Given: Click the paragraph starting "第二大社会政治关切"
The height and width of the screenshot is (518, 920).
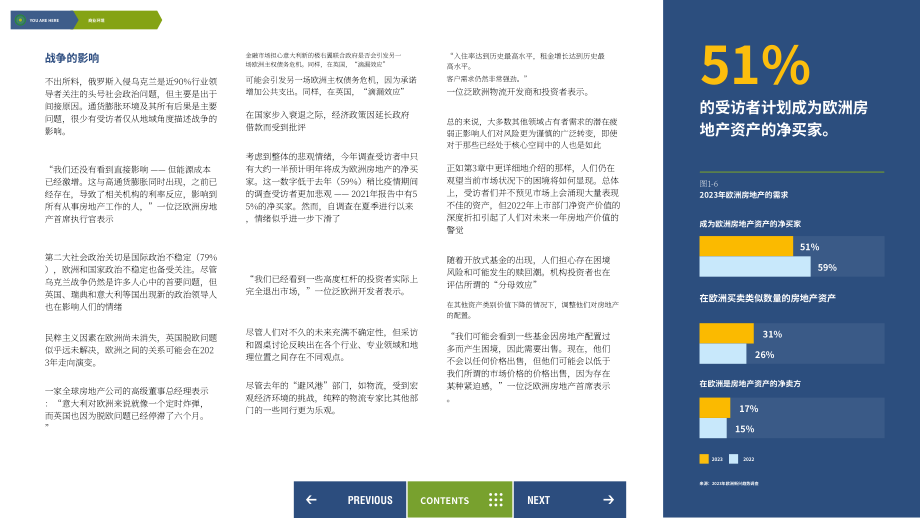Looking at the screenshot, I should [131, 282].
